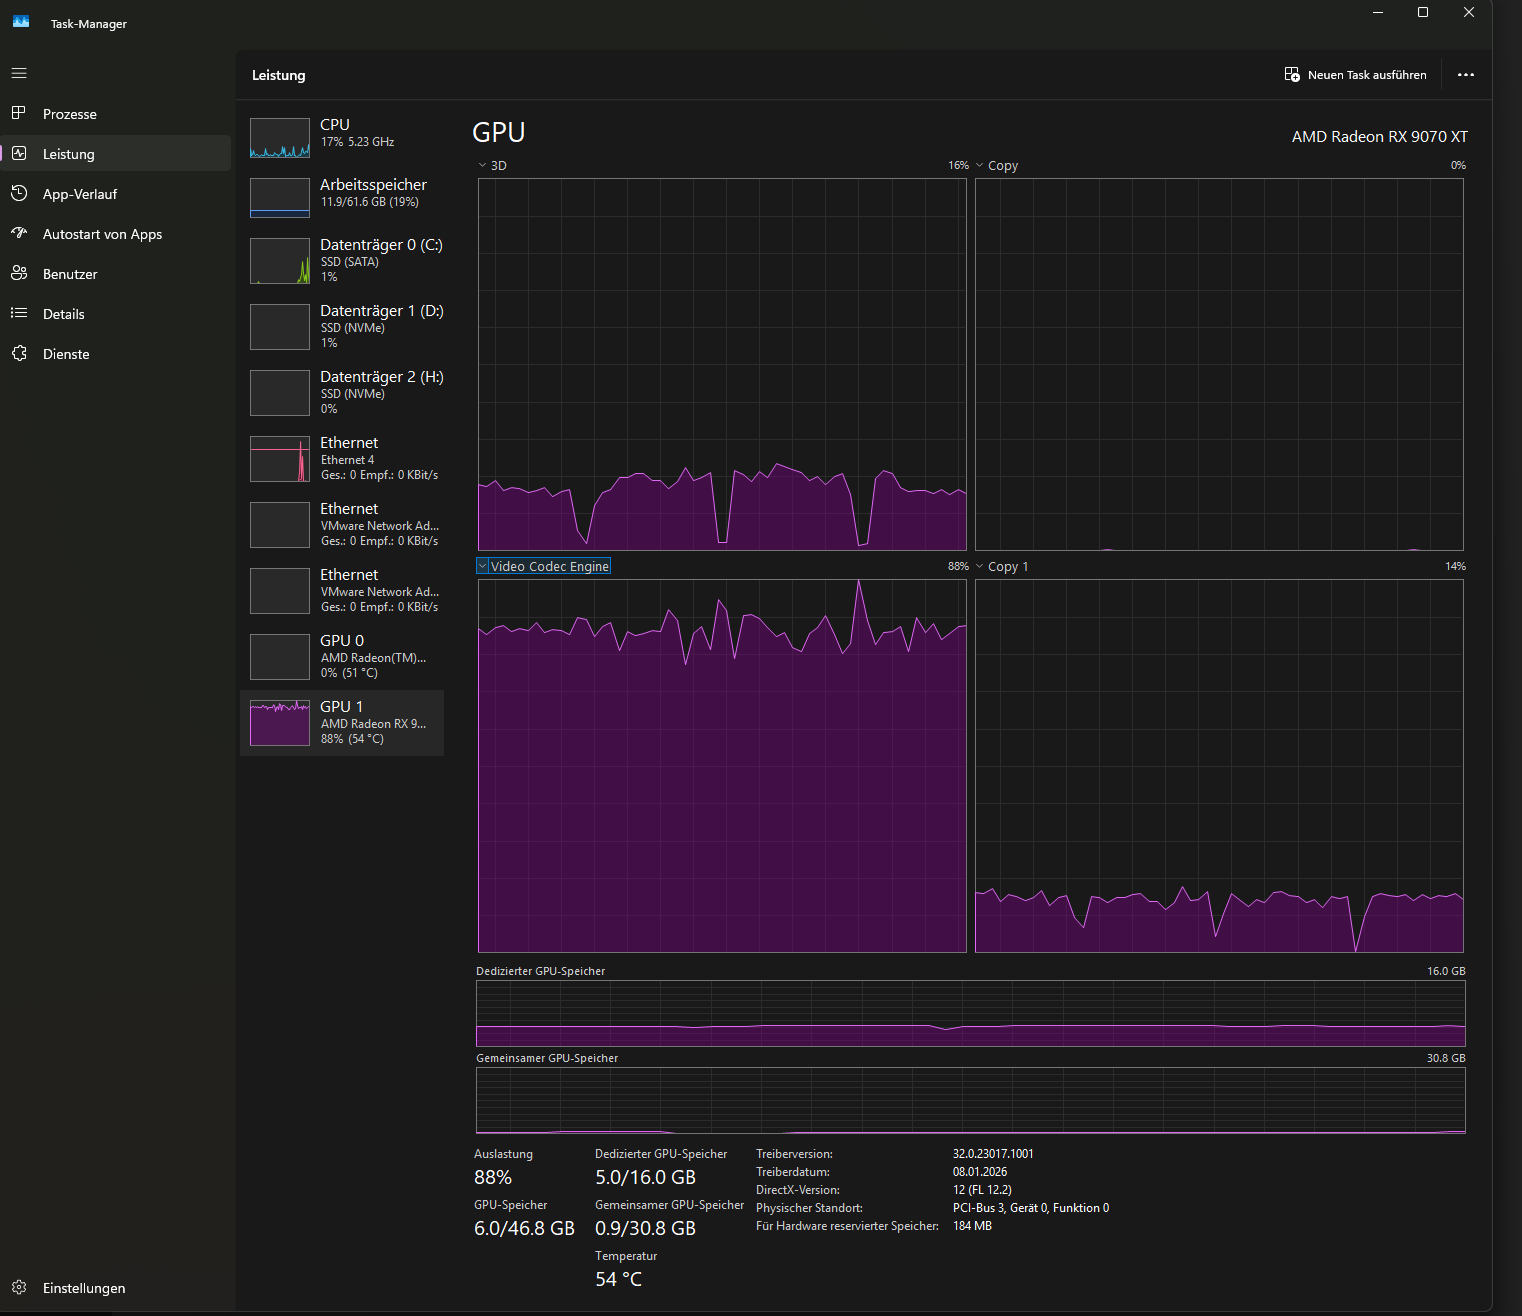The height and width of the screenshot is (1316, 1522).
Task: Open the hamburger navigation menu
Action: pos(19,73)
